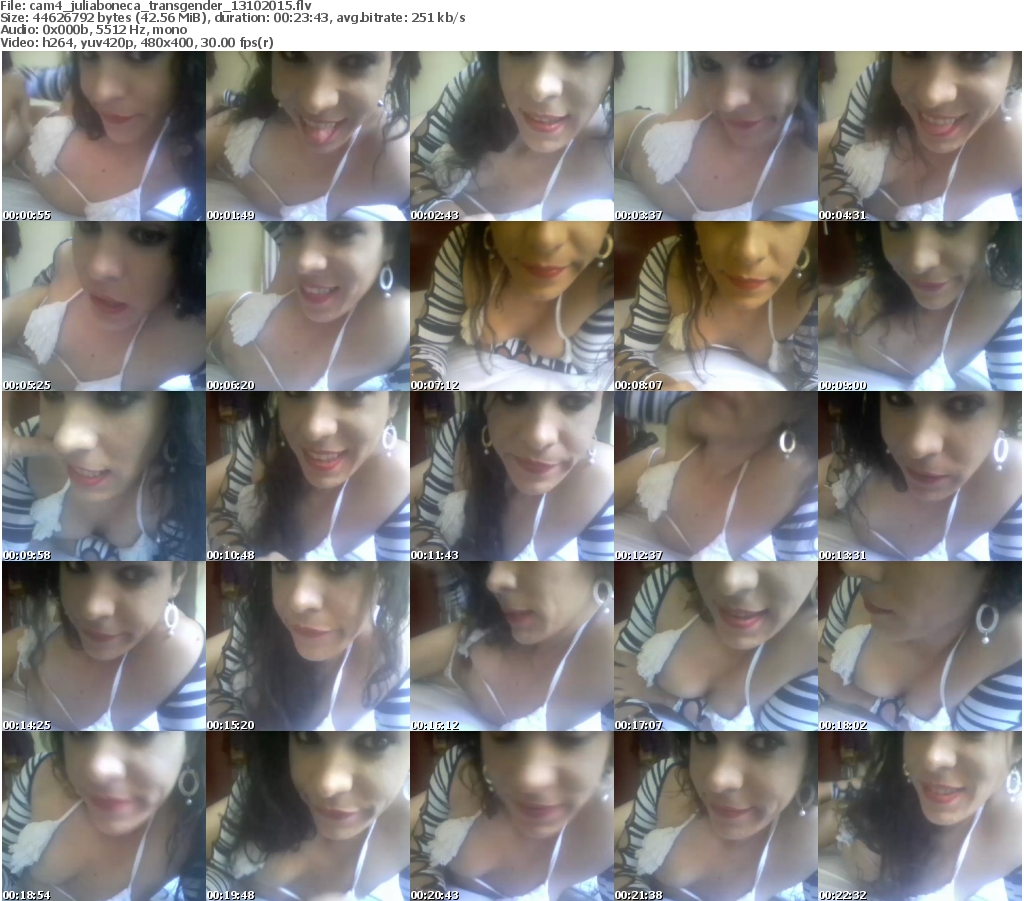This screenshot has width=1024, height=901.
Task: Open the thumbnail stamped 00:05:25
Action: (104, 306)
